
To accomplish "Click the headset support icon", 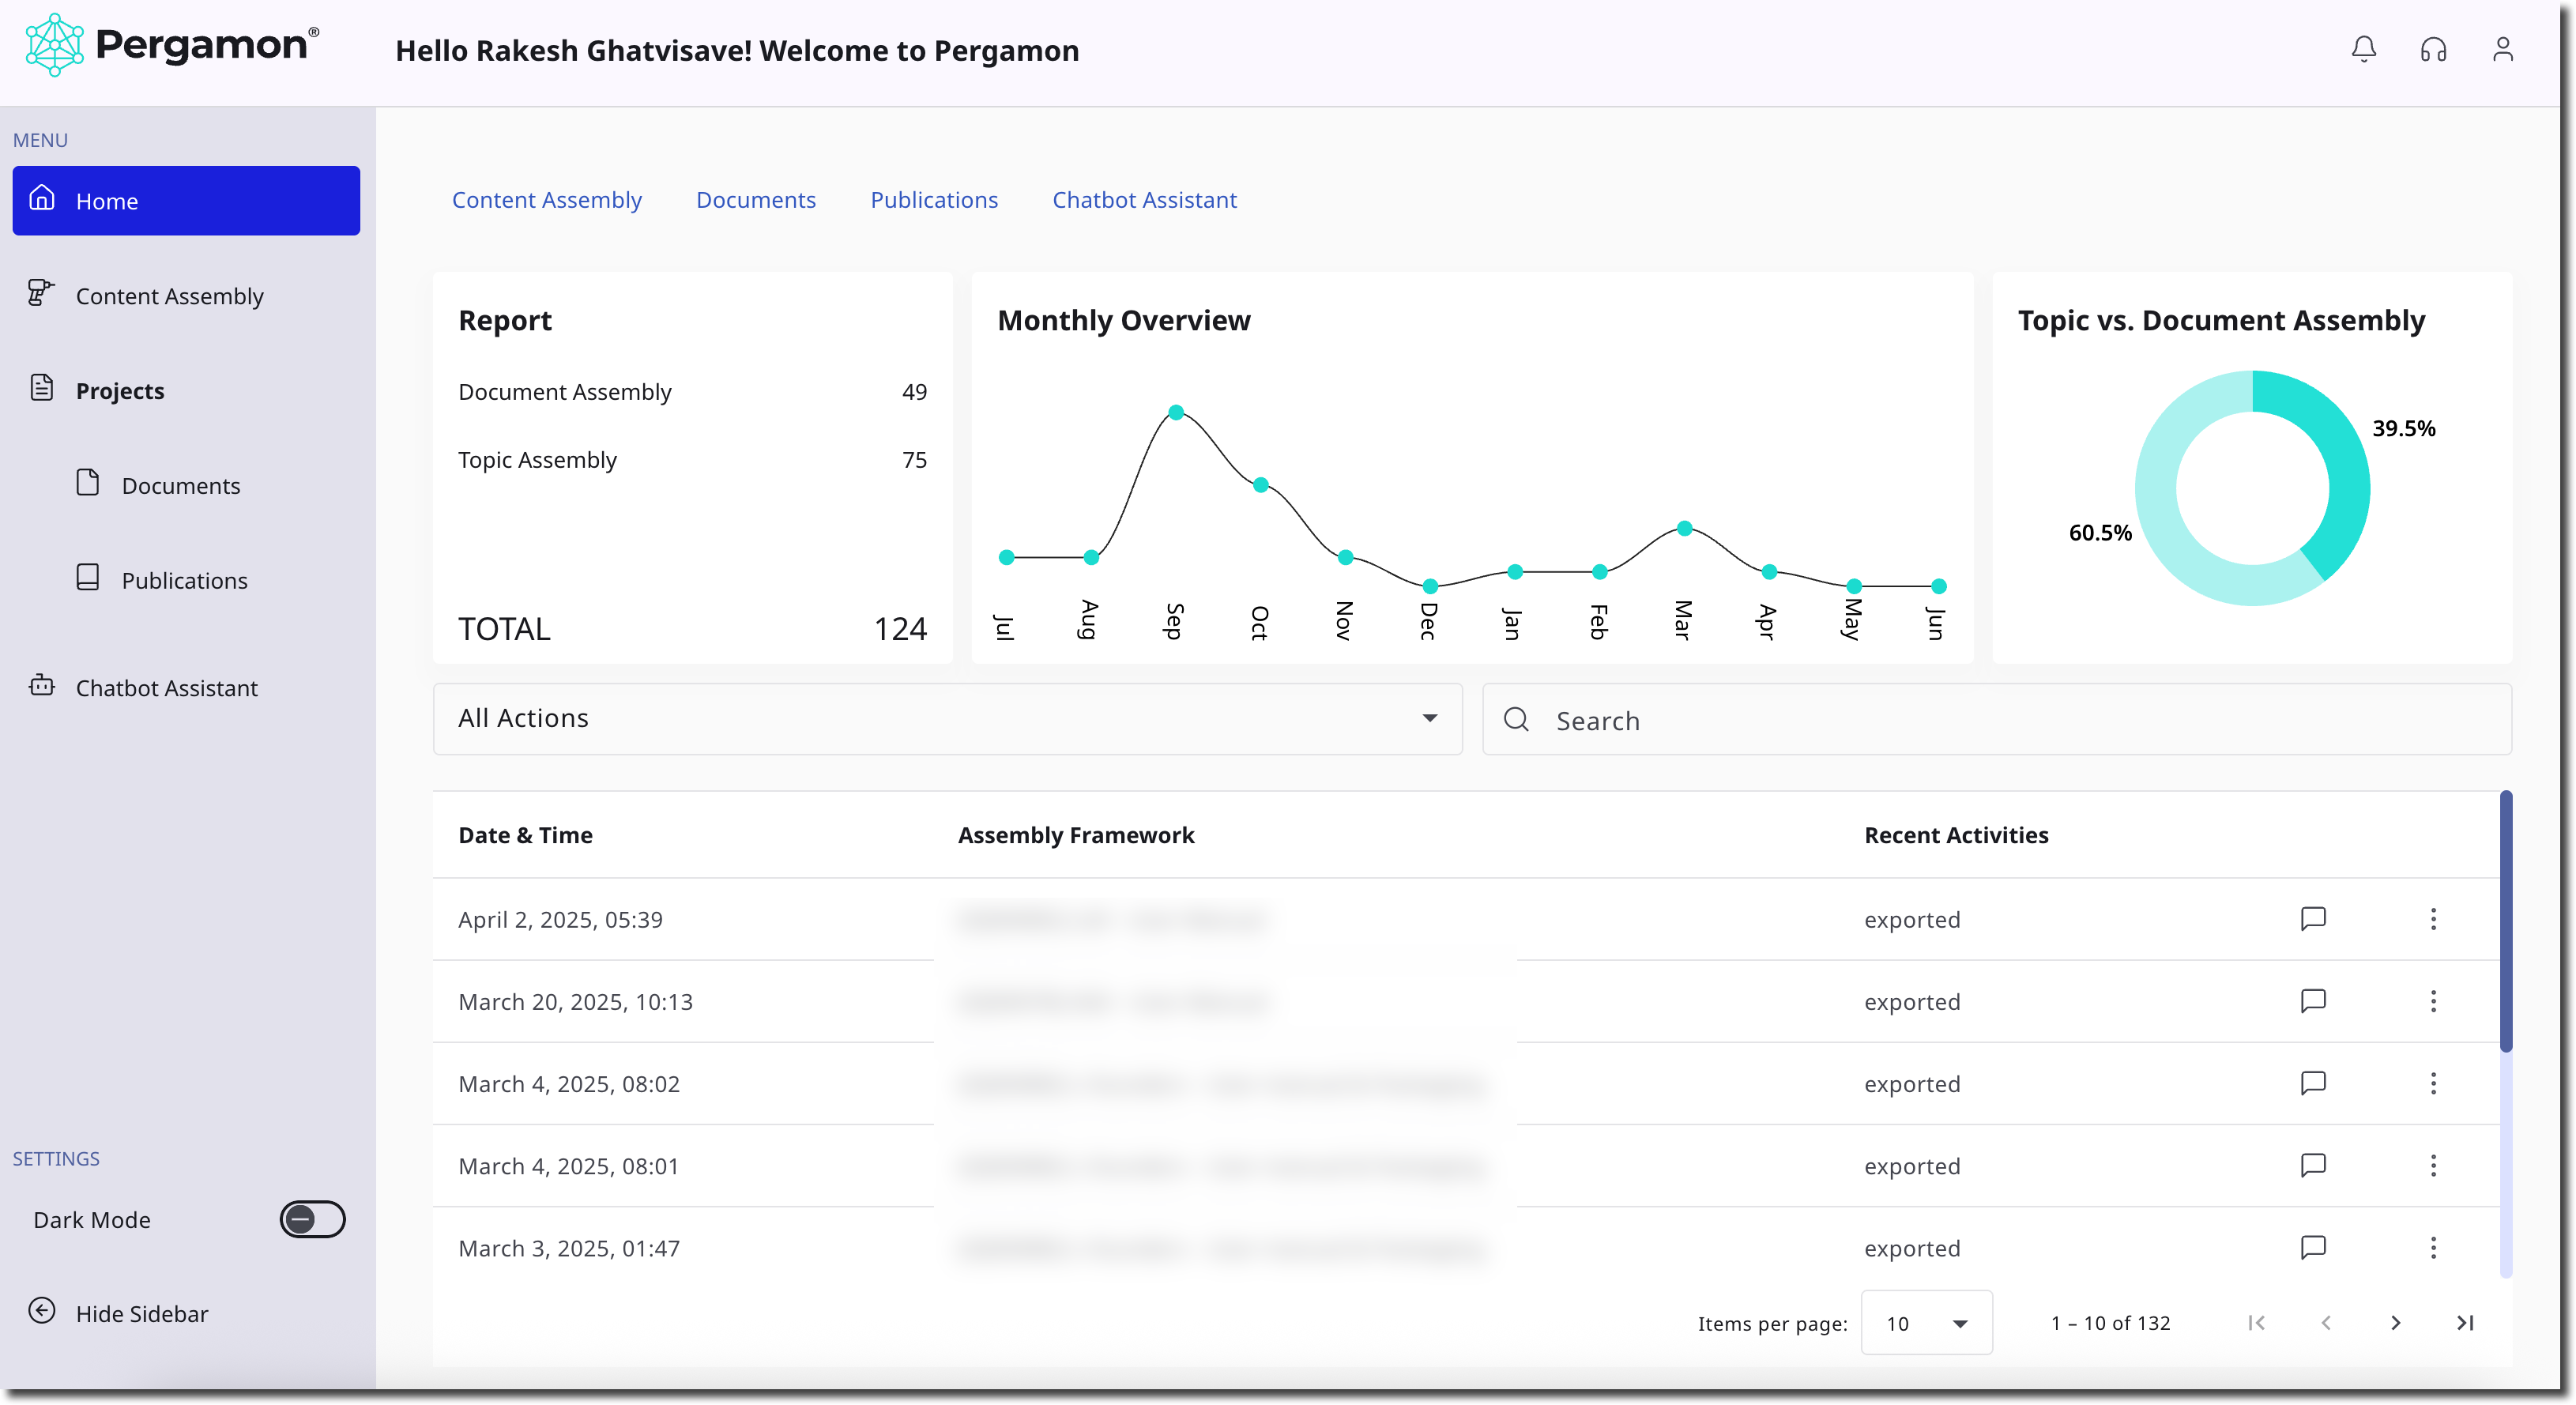I will point(2433,49).
